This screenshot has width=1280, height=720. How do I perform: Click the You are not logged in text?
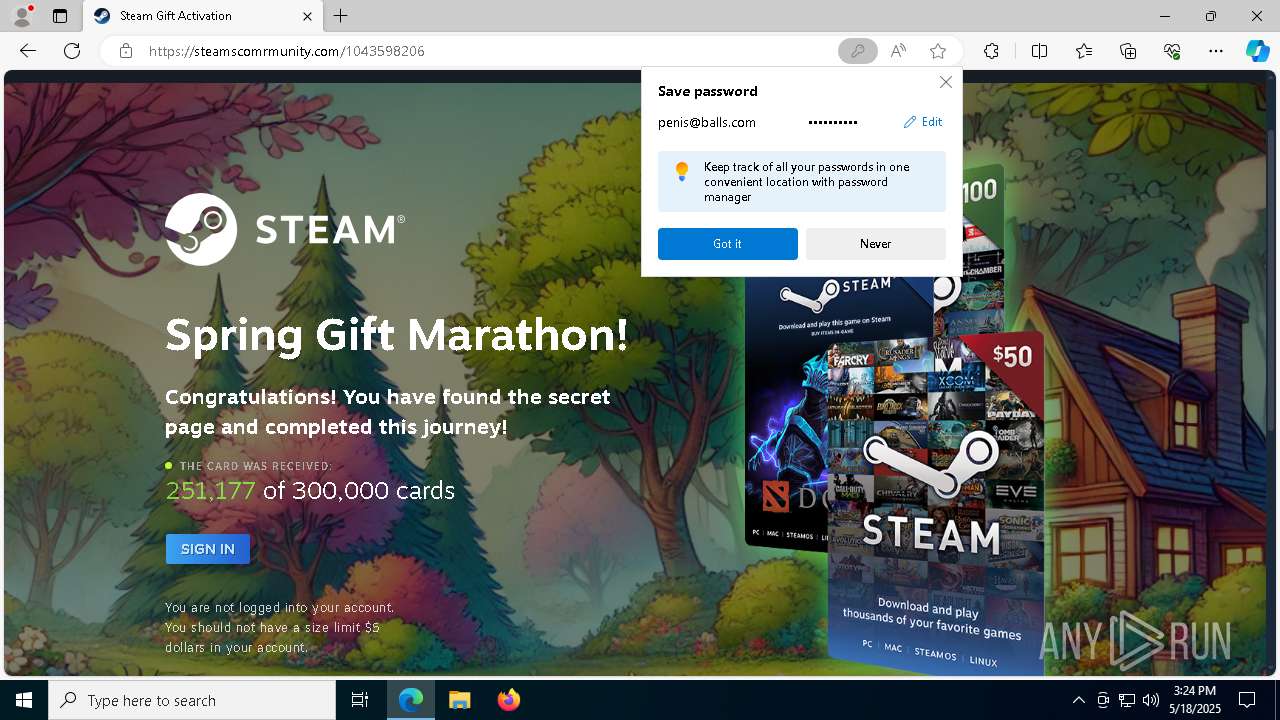tap(280, 608)
